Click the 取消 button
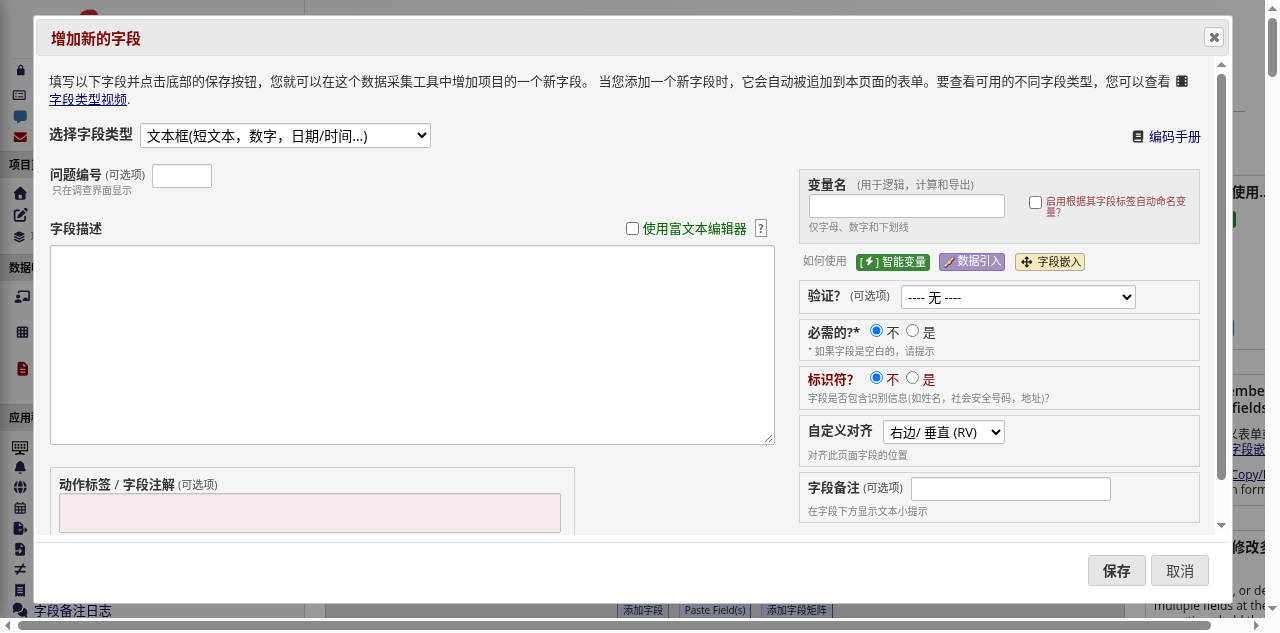 tap(1180, 571)
